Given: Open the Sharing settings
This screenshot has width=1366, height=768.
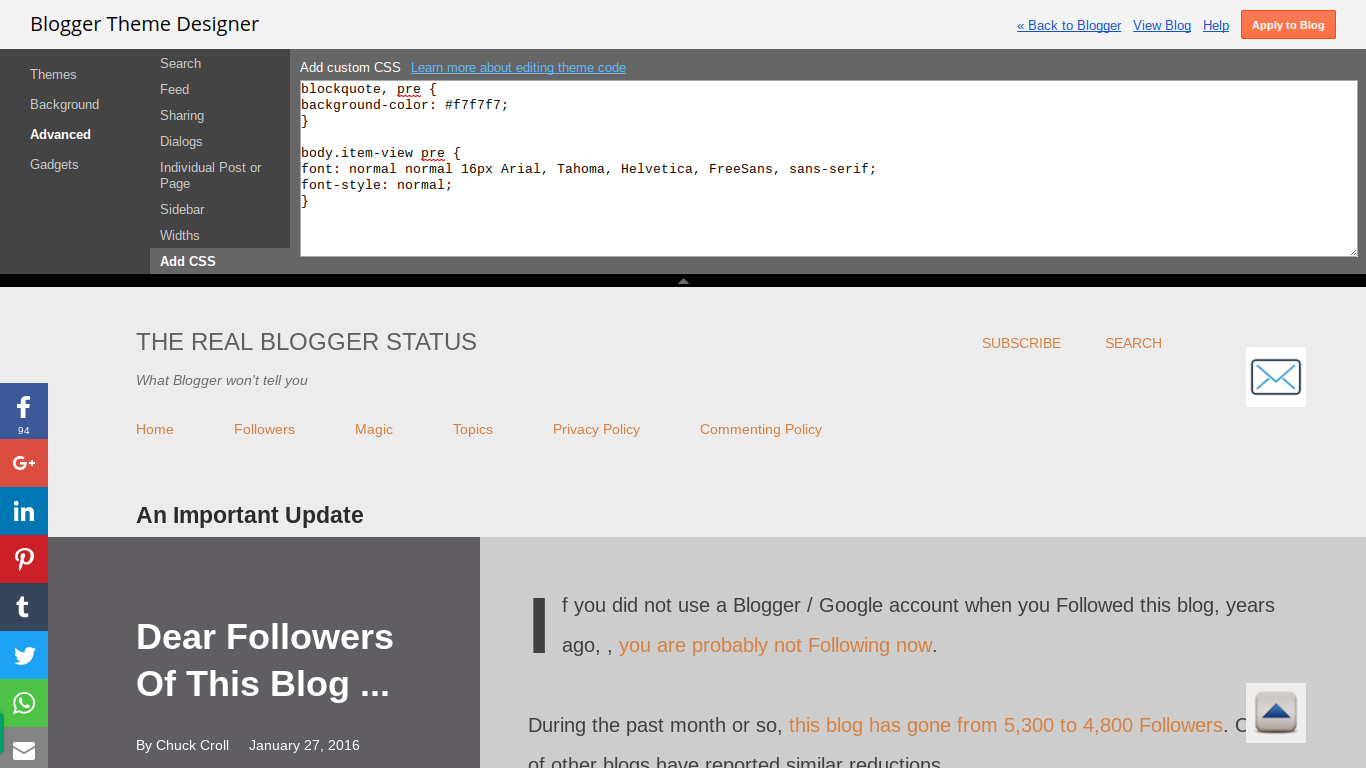Looking at the screenshot, I should [x=182, y=115].
